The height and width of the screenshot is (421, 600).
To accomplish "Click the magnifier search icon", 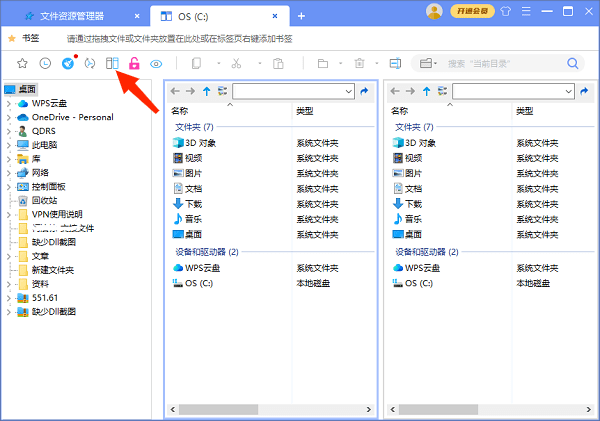I will pos(574,63).
